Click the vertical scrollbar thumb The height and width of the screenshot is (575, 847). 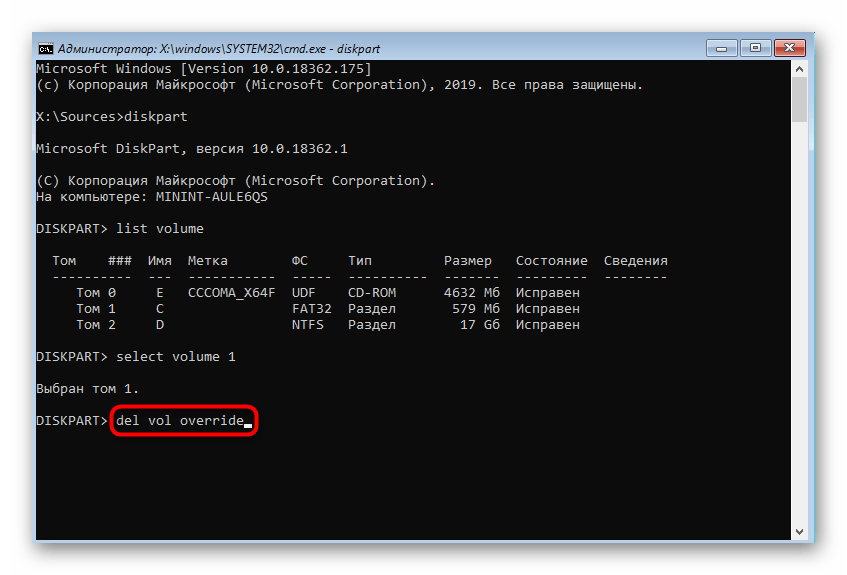pos(798,100)
